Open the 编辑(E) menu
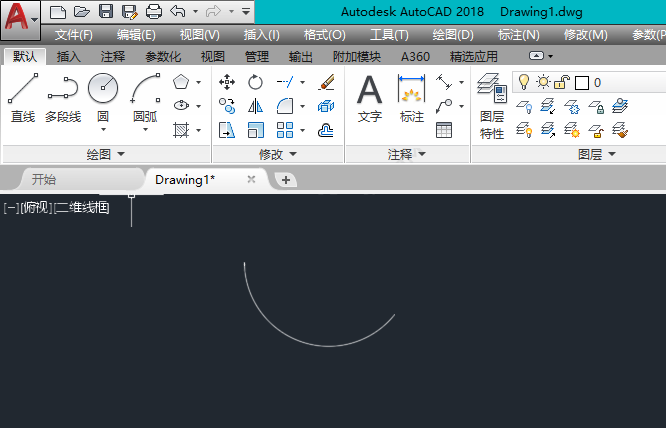Viewport: 666px width, 428px height. tap(136, 35)
